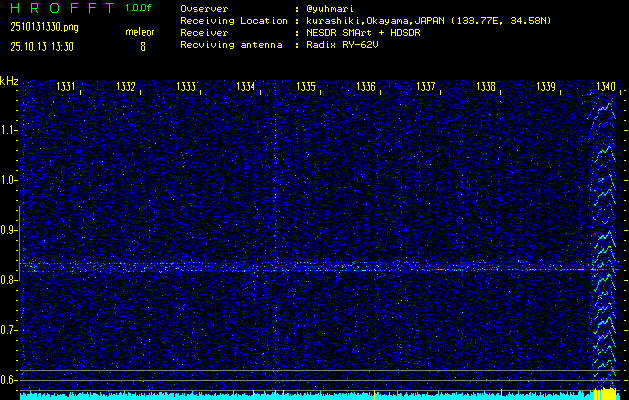Click the date 25.10.13 13:30 label
Image resolution: width=629 pixels, height=400 pixels.
point(41,46)
